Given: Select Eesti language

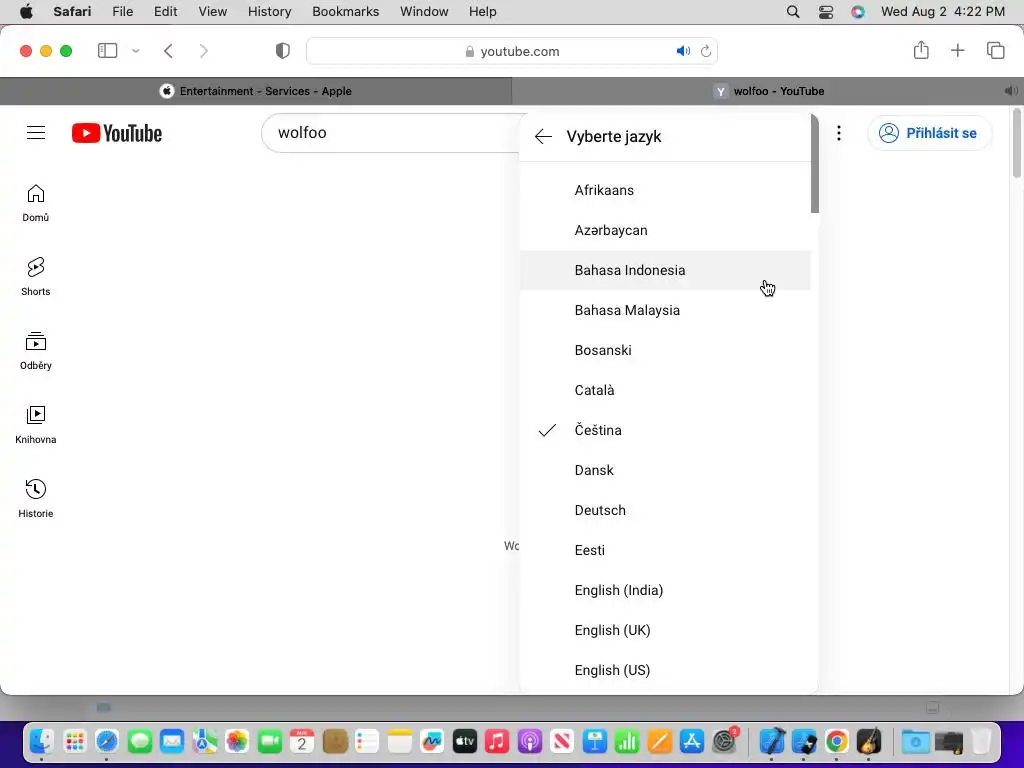Looking at the screenshot, I should pyautogui.click(x=665, y=550).
